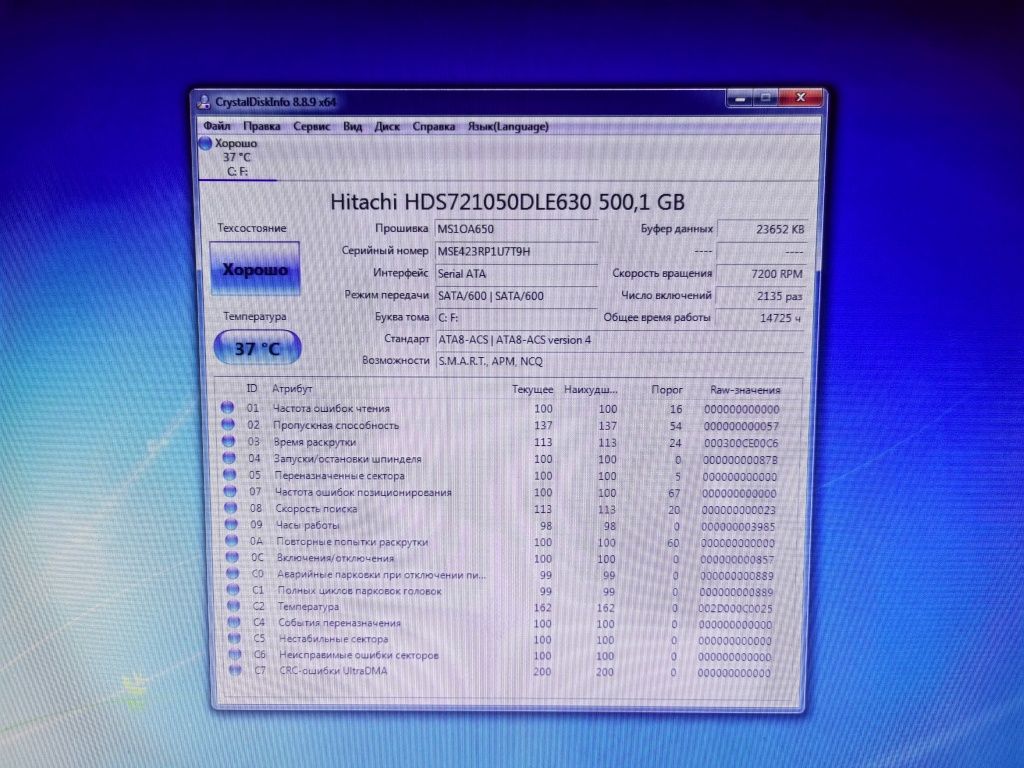Viewport: 1024px width, 768px height.
Task: Click status icon for attribute C1
Action: (x=234, y=590)
